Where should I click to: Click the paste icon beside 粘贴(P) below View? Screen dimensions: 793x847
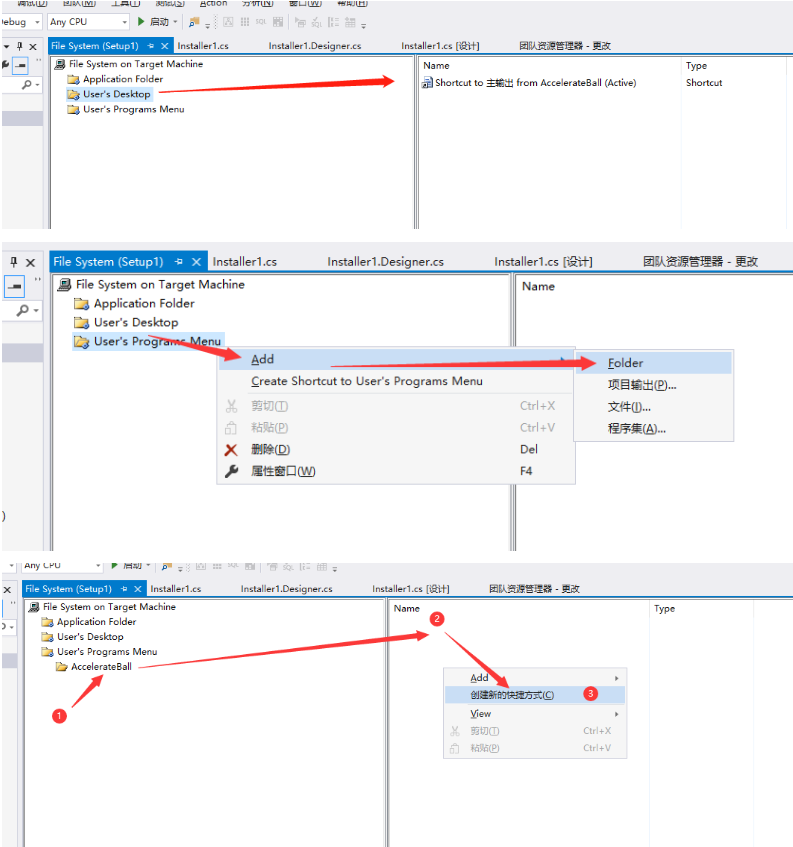tap(455, 748)
